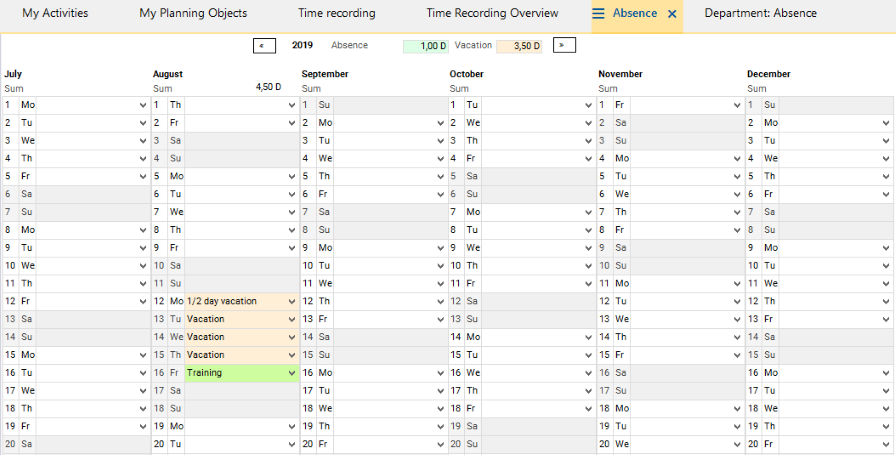The width and height of the screenshot is (896, 455).
Task: Open dropdown for July 19 Friday
Action: (143, 426)
